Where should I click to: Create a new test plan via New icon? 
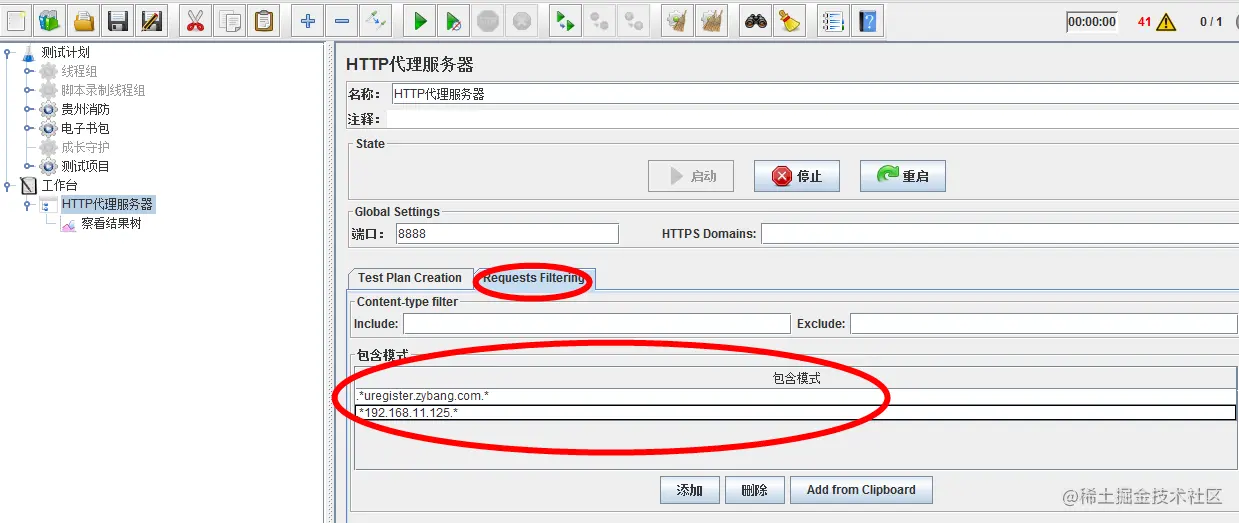tap(16, 20)
